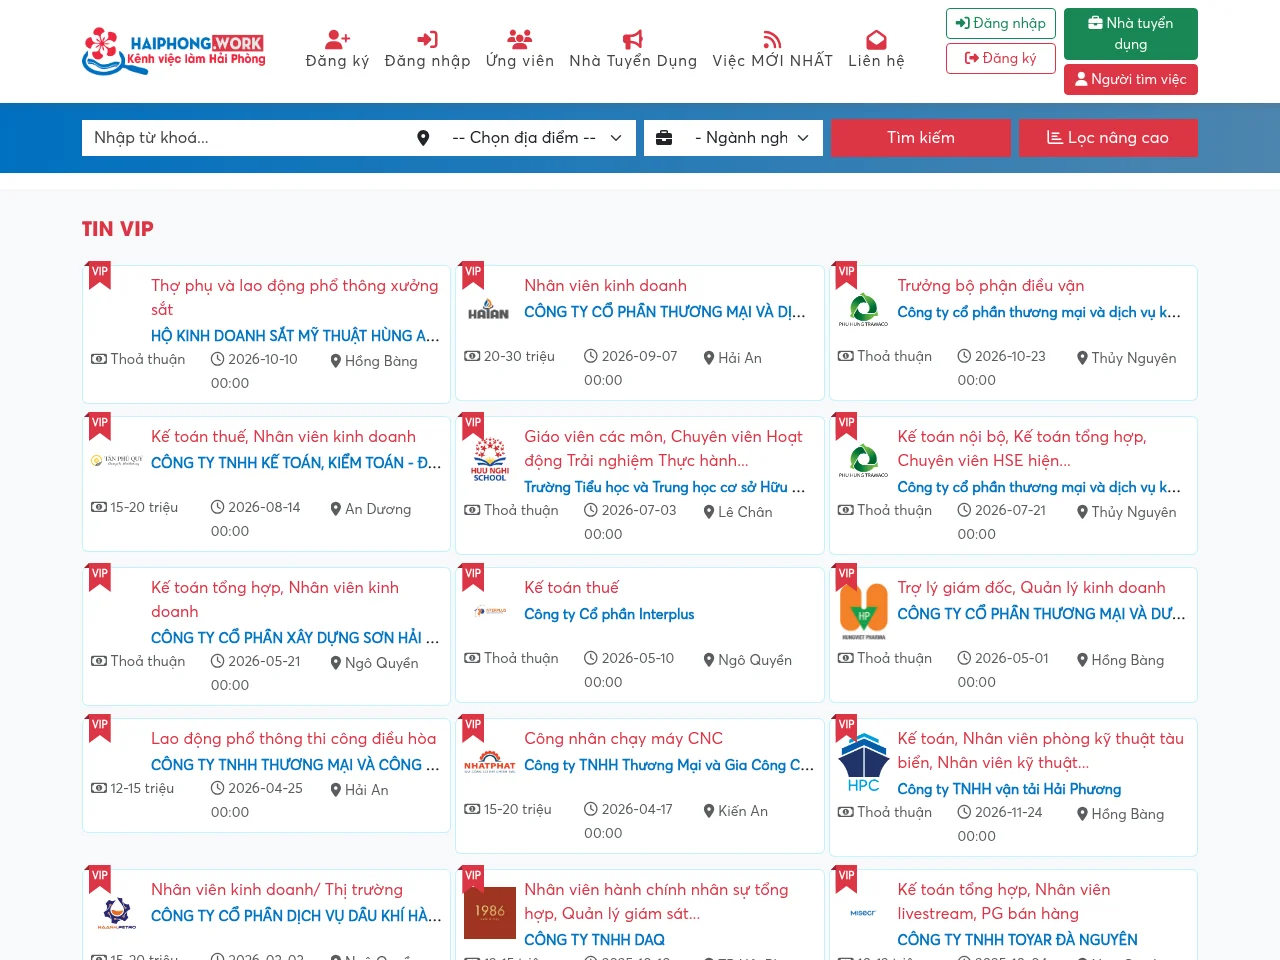Click the VIP ribbon on Công nhân chạy máy CNC card

click(x=473, y=729)
